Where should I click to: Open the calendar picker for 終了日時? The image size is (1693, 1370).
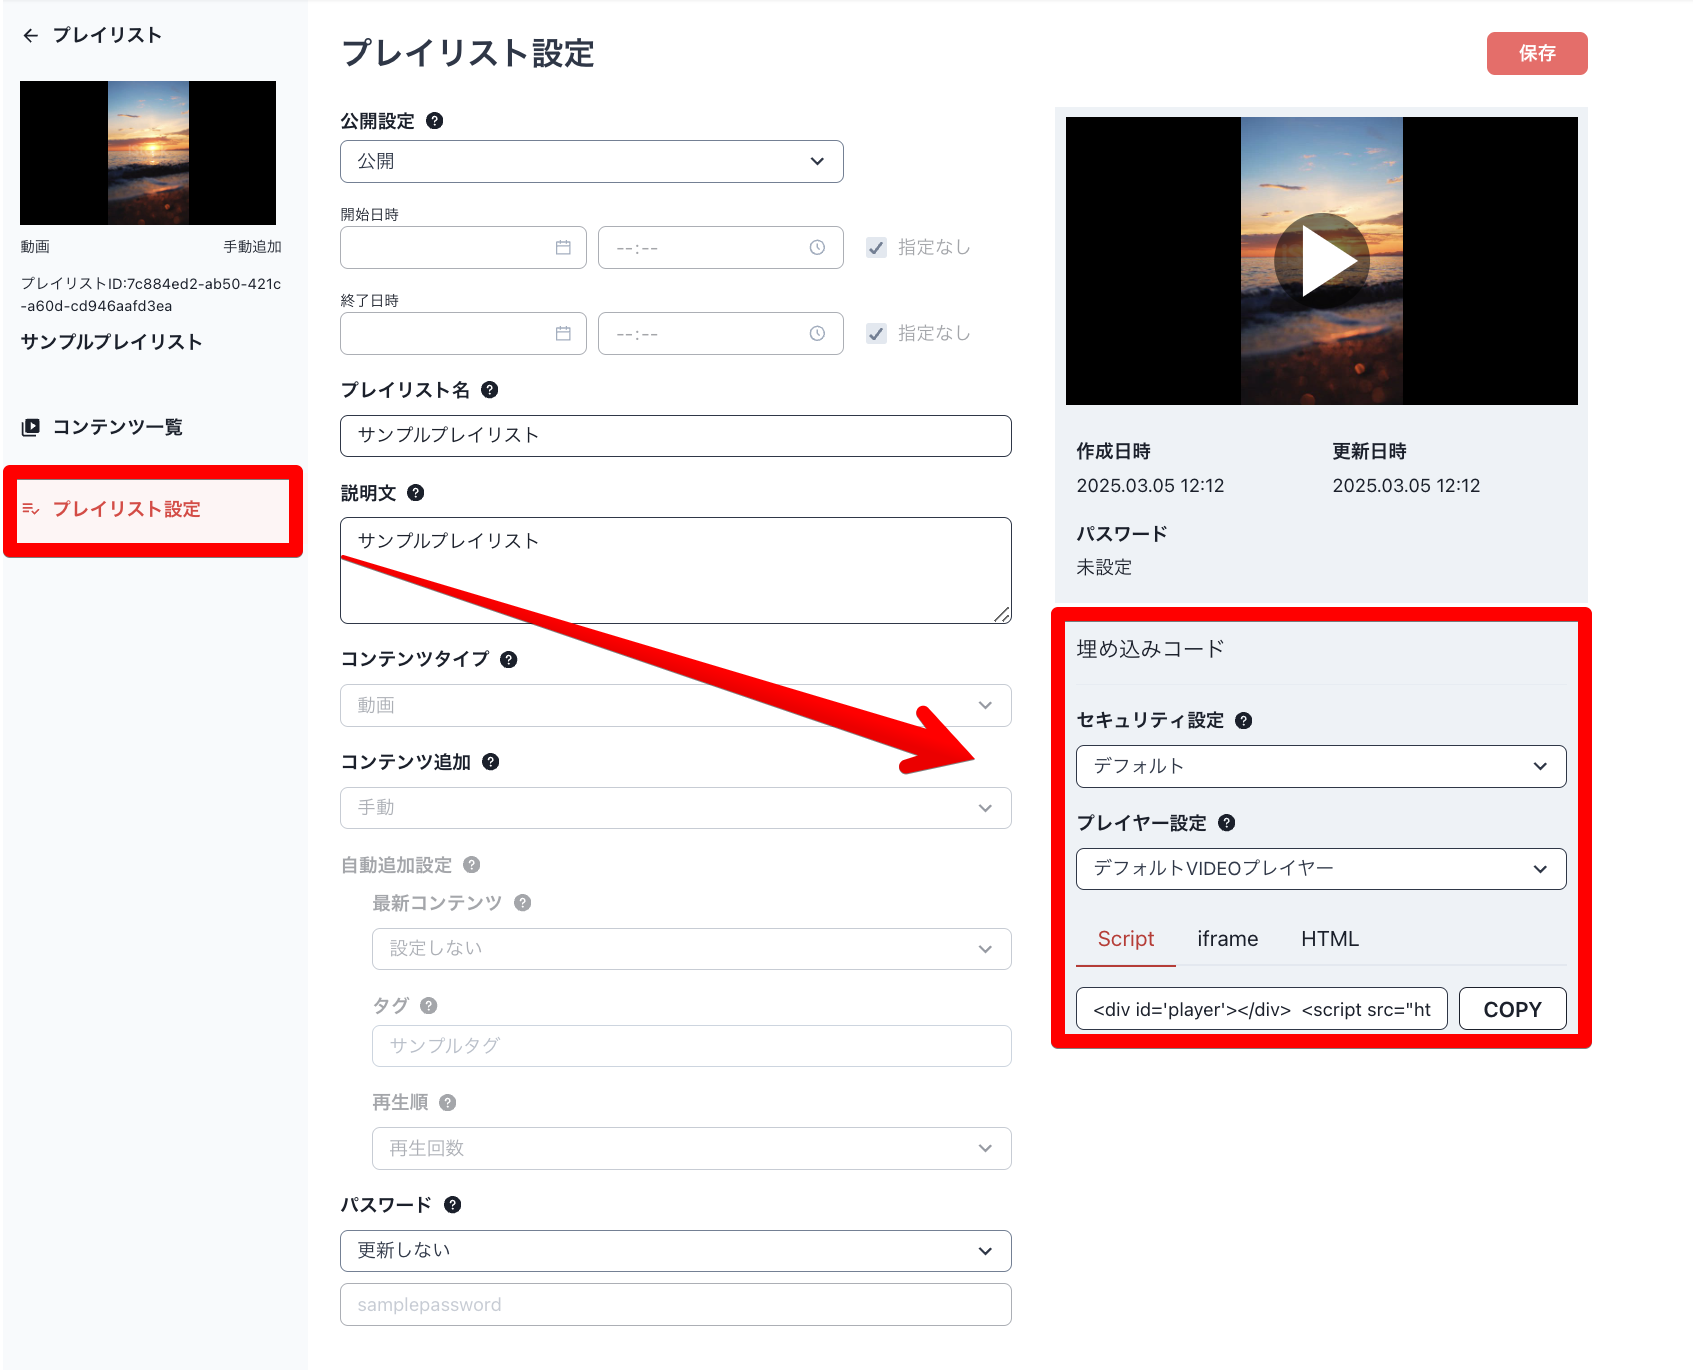pyautogui.click(x=564, y=333)
